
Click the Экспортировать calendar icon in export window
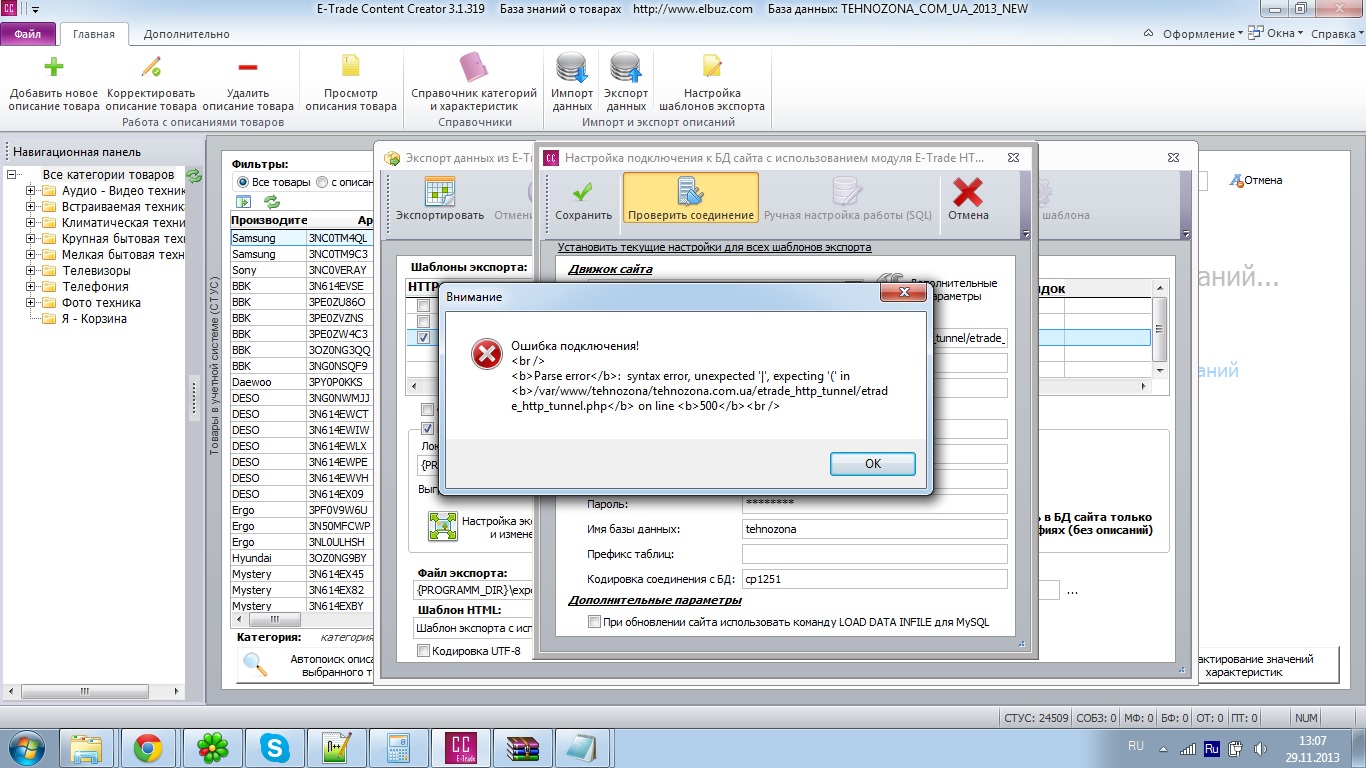coord(440,191)
